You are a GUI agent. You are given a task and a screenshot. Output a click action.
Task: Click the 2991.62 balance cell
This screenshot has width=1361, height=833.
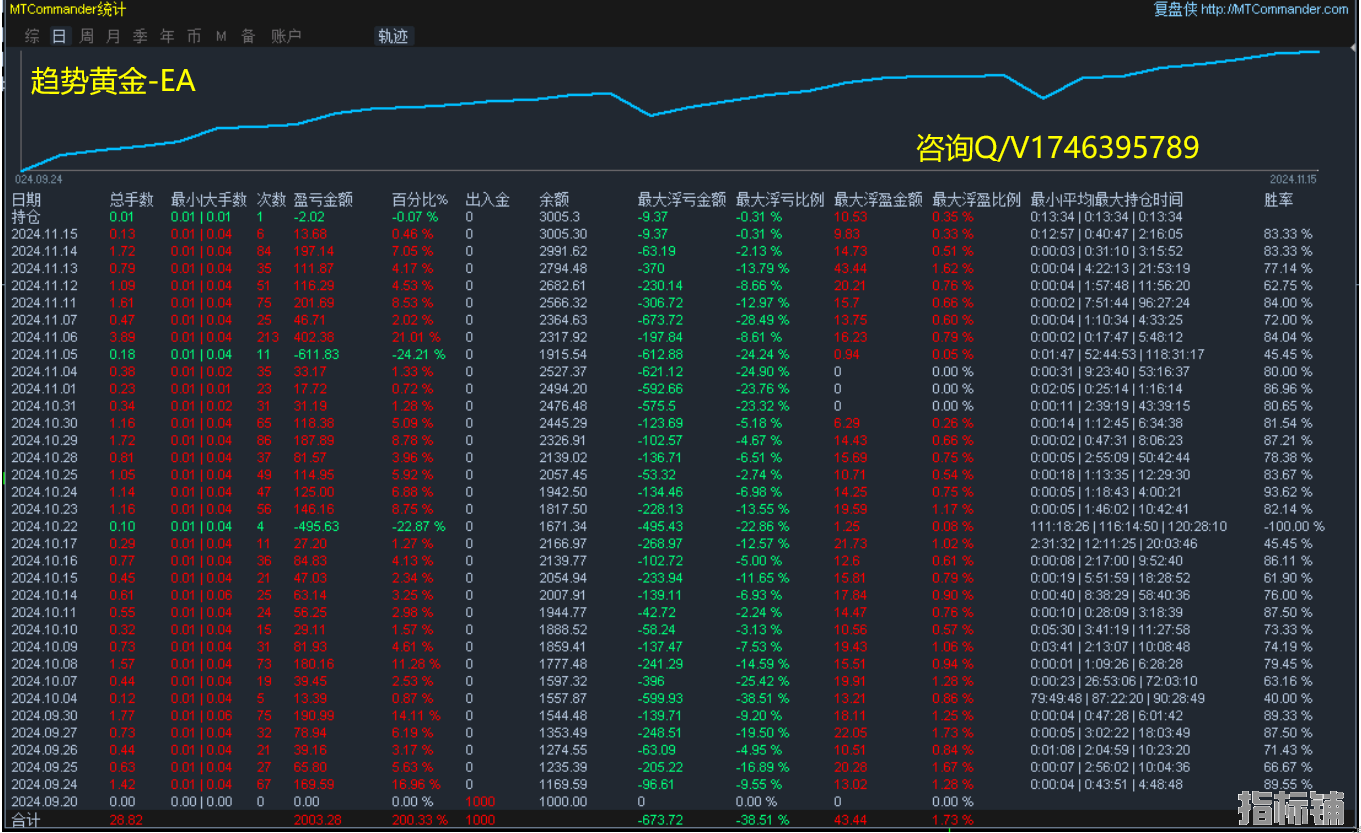tap(563, 251)
